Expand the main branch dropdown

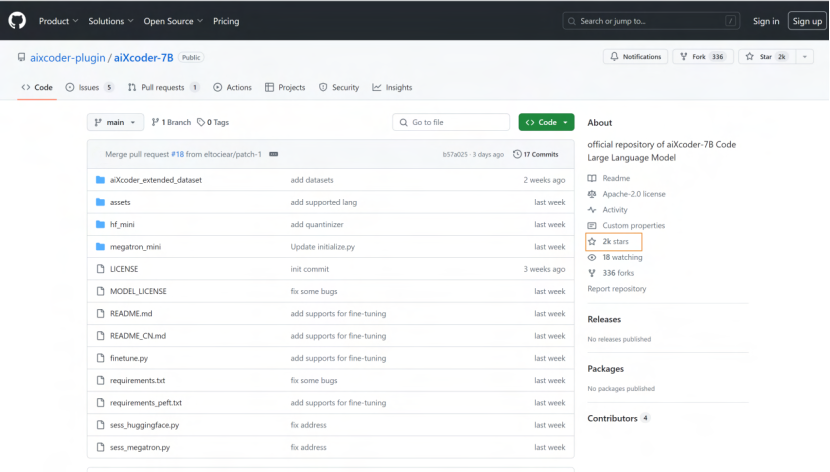[115, 122]
